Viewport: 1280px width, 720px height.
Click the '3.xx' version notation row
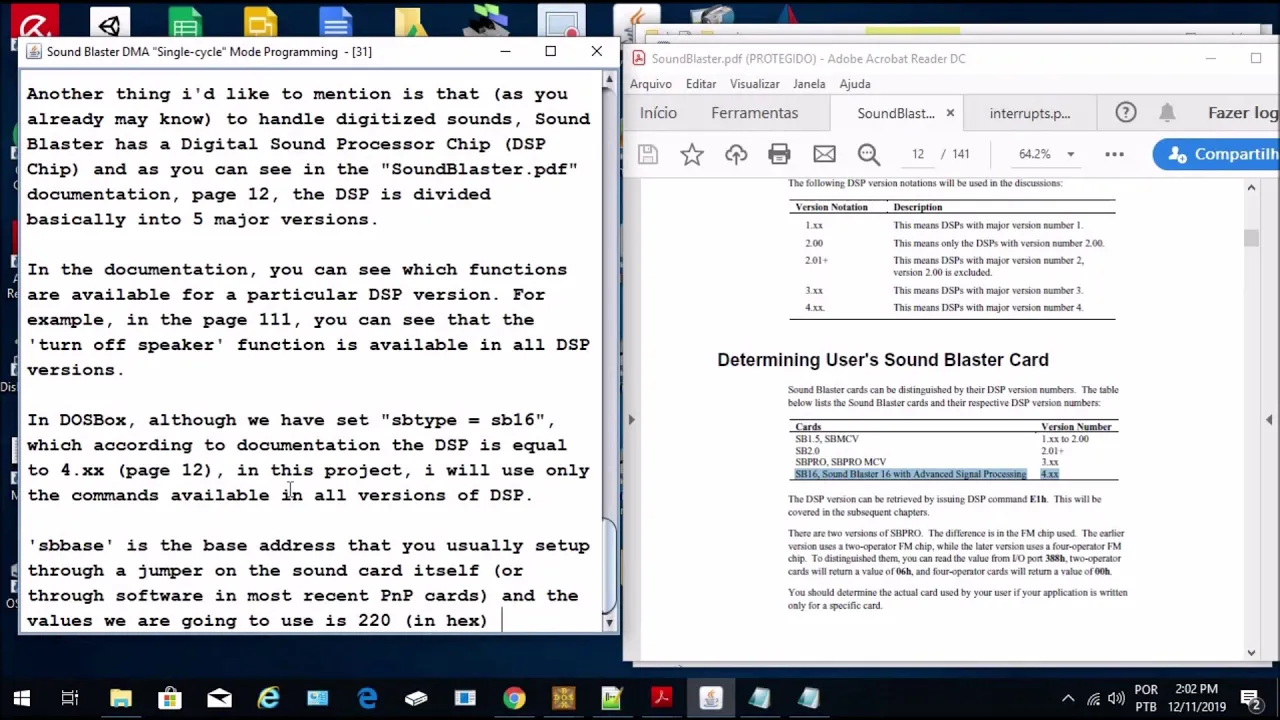(950, 290)
